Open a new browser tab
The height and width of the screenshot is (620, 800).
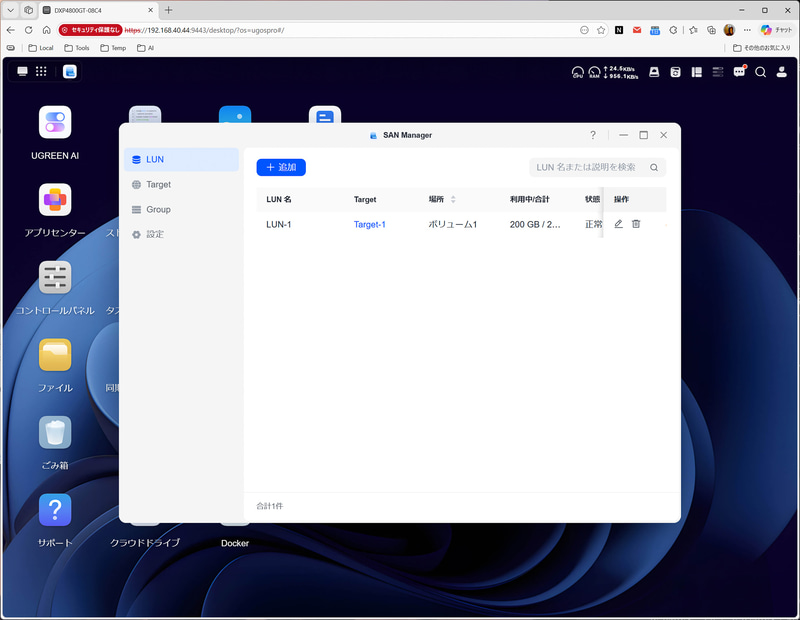(x=168, y=10)
